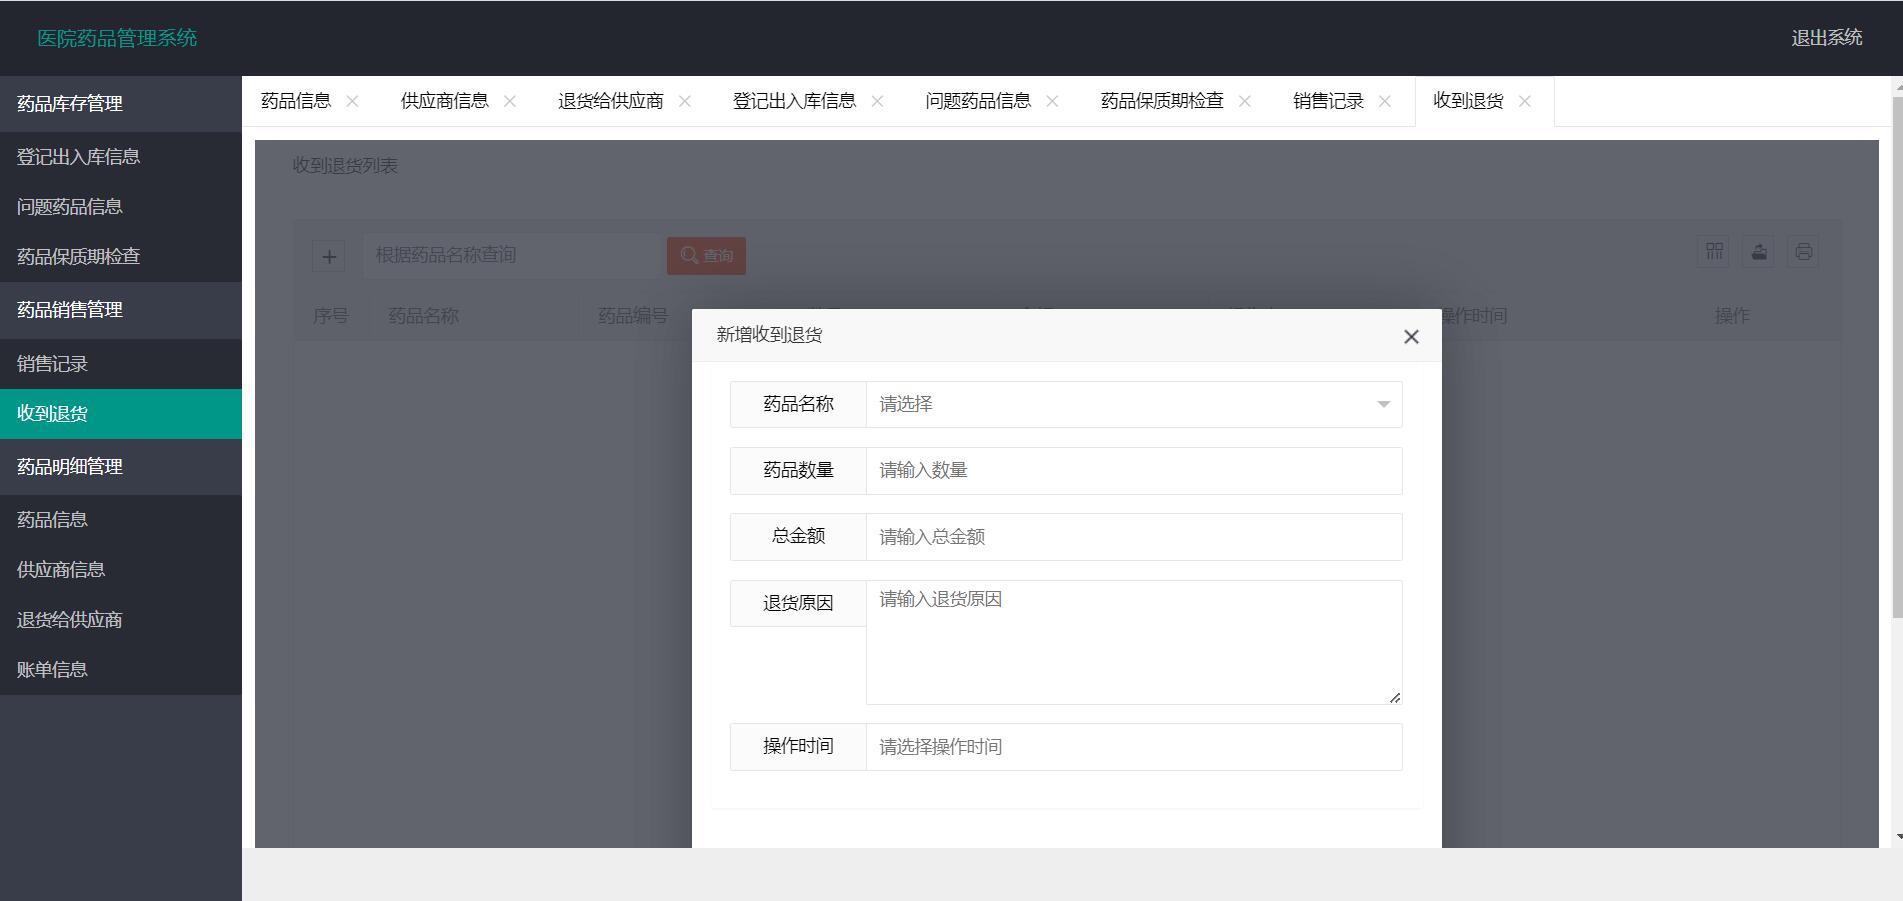Switch to the 登记出入库信息 tab
The image size is (1903, 901).
pyautogui.click(x=794, y=101)
